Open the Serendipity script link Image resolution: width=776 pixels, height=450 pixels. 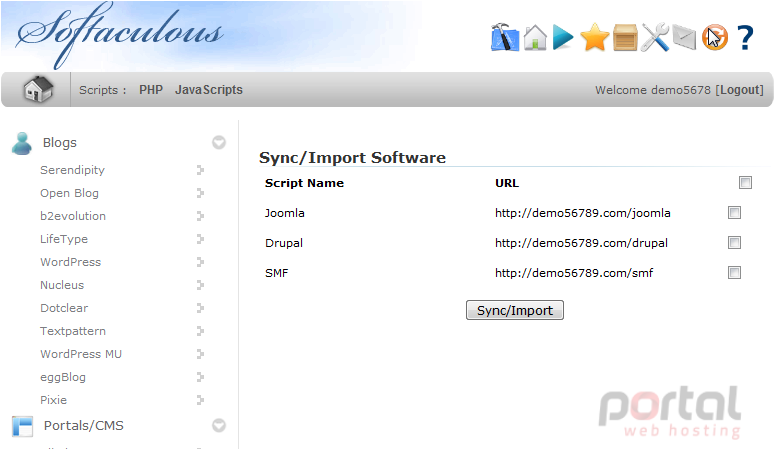click(x=72, y=170)
